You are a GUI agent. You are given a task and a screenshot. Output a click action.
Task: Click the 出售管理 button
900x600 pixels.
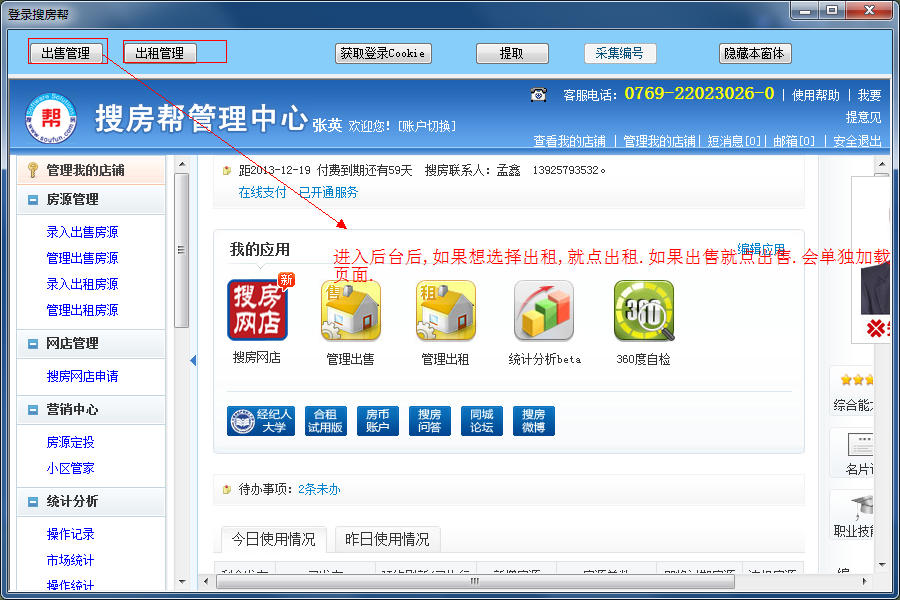click(x=65, y=53)
